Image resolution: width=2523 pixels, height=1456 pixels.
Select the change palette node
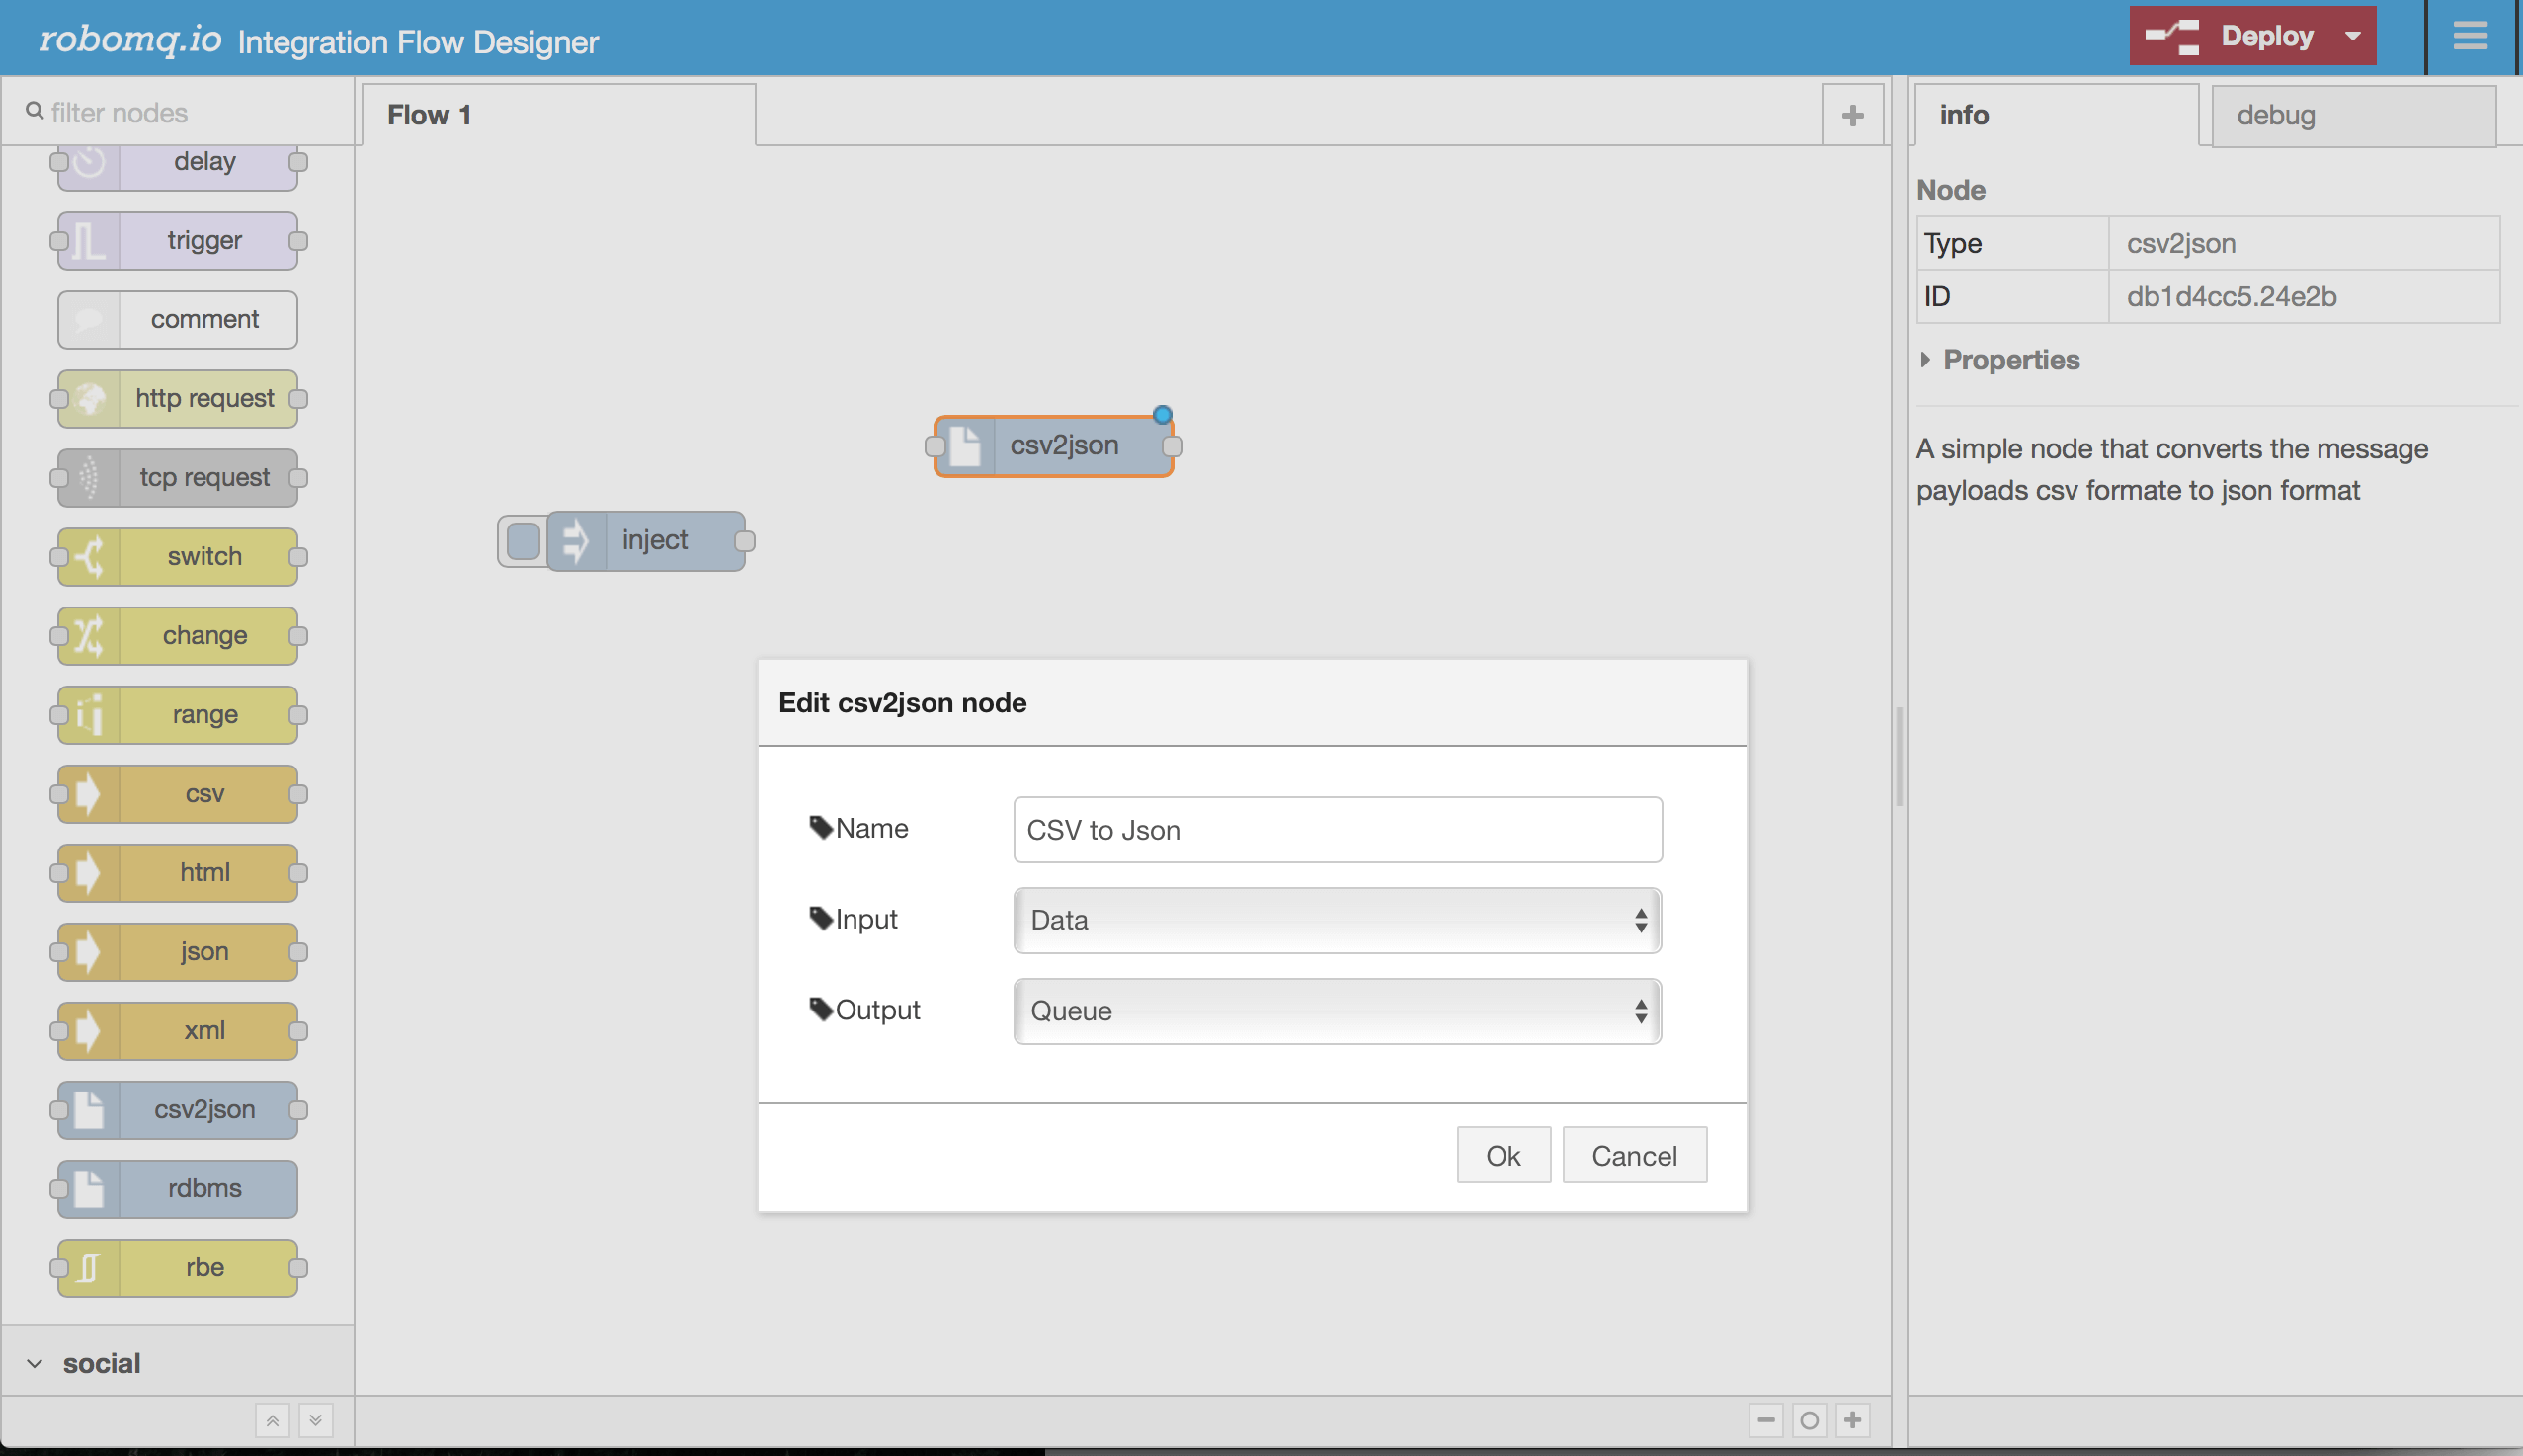(x=178, y=635)
